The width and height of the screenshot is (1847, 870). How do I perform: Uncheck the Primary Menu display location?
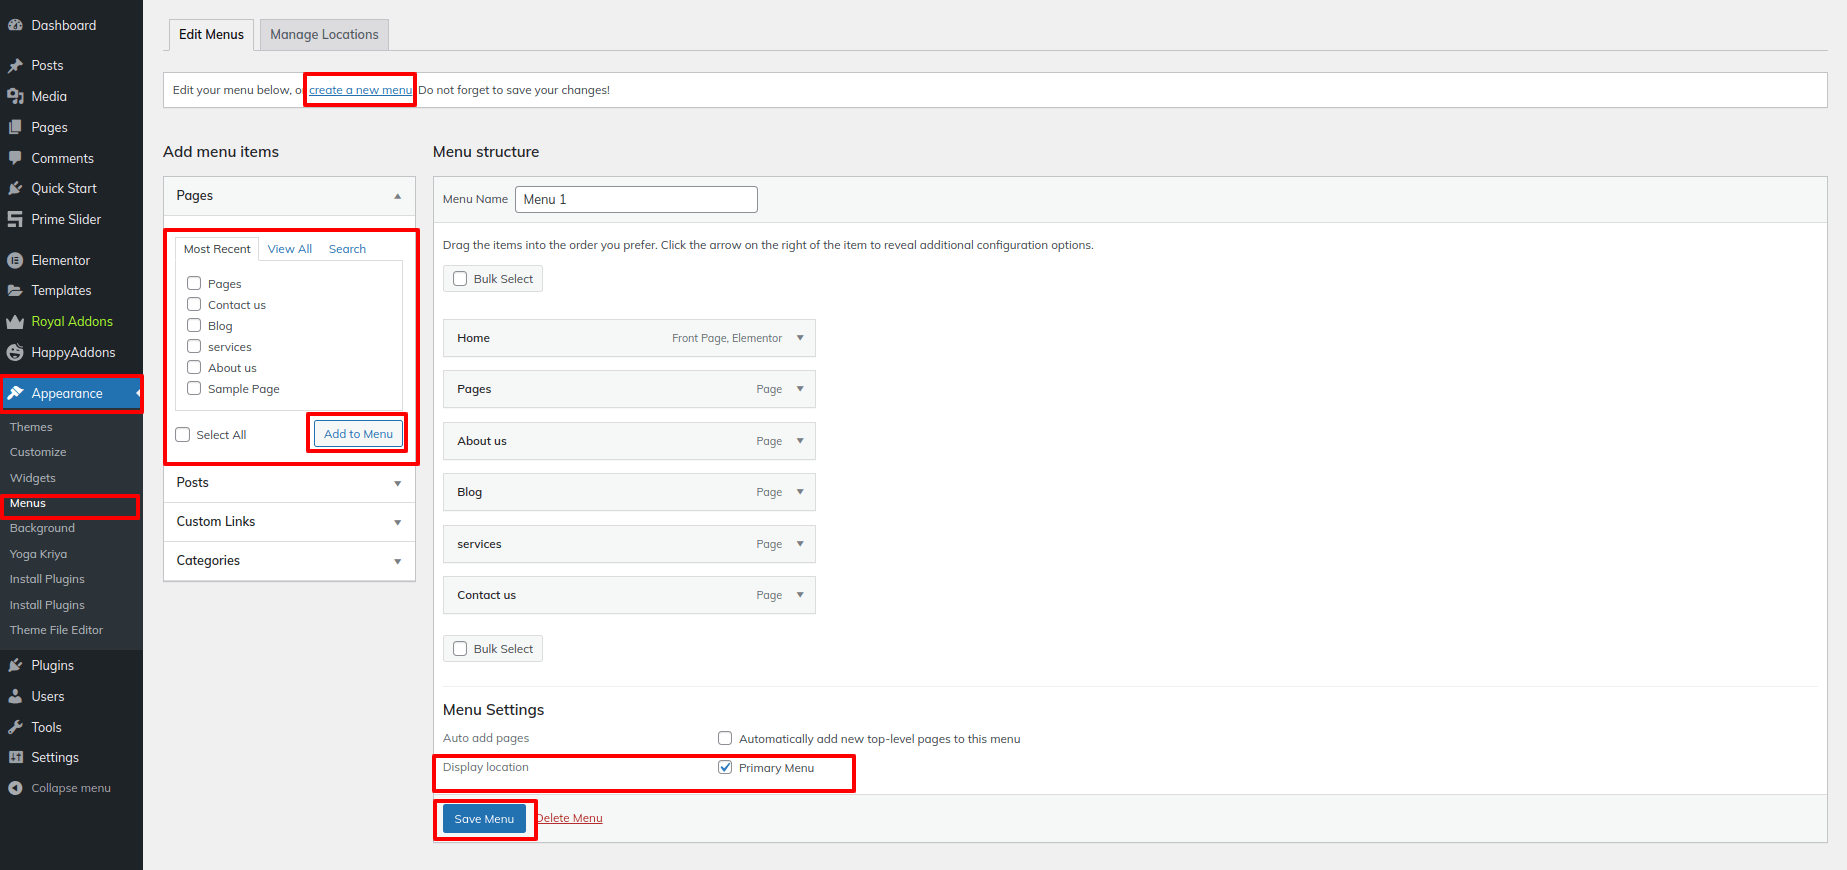pyautogui.click(x=725, y=768)
